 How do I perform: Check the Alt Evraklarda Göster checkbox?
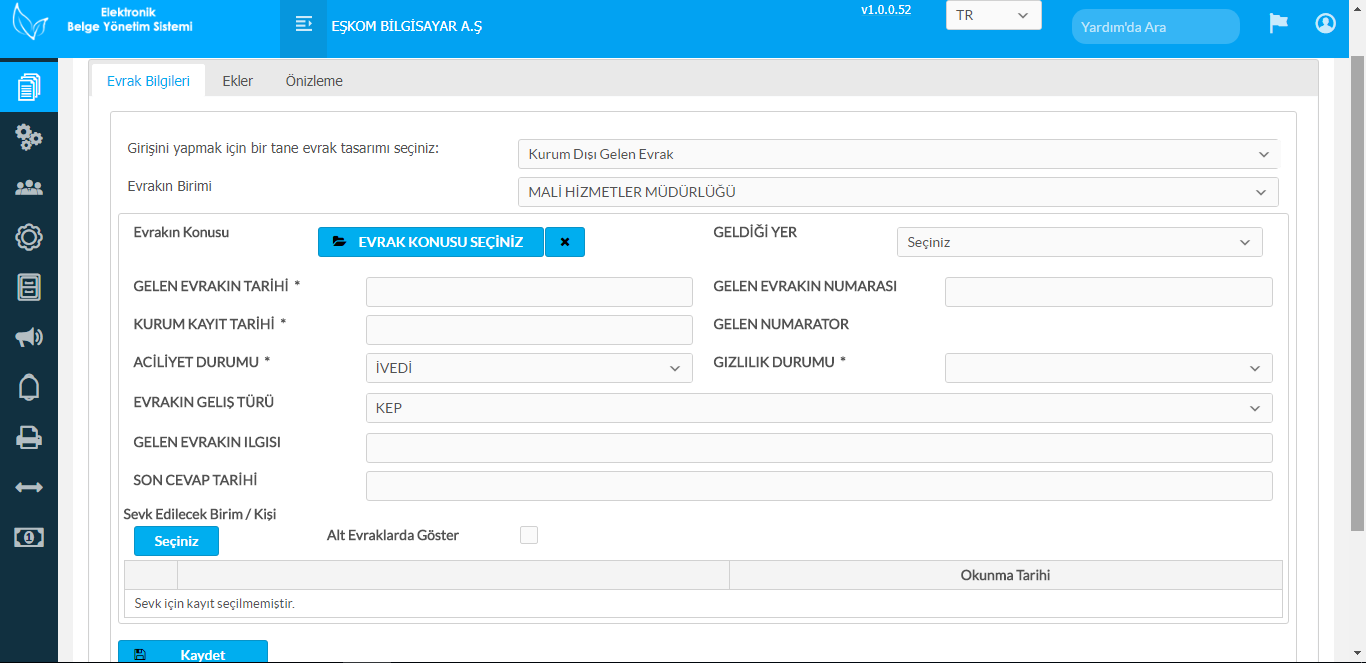tap(529, 535)
